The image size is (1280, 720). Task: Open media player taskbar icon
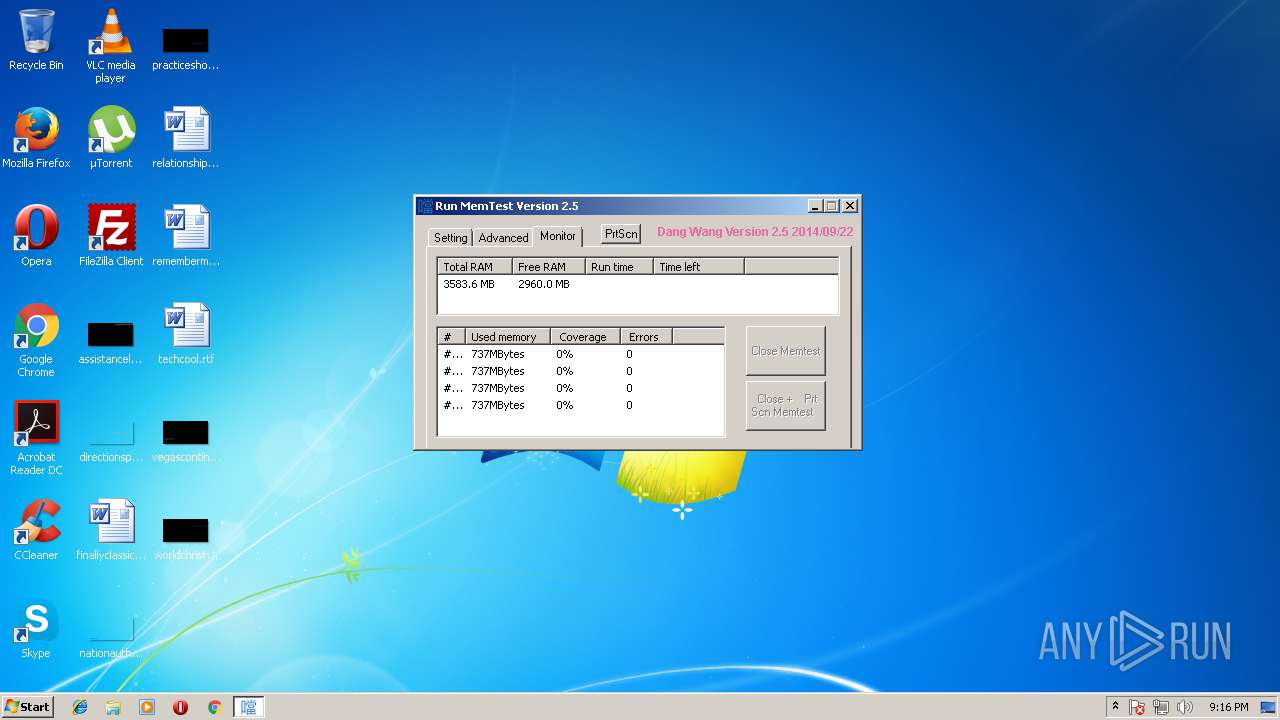point(147,707)
